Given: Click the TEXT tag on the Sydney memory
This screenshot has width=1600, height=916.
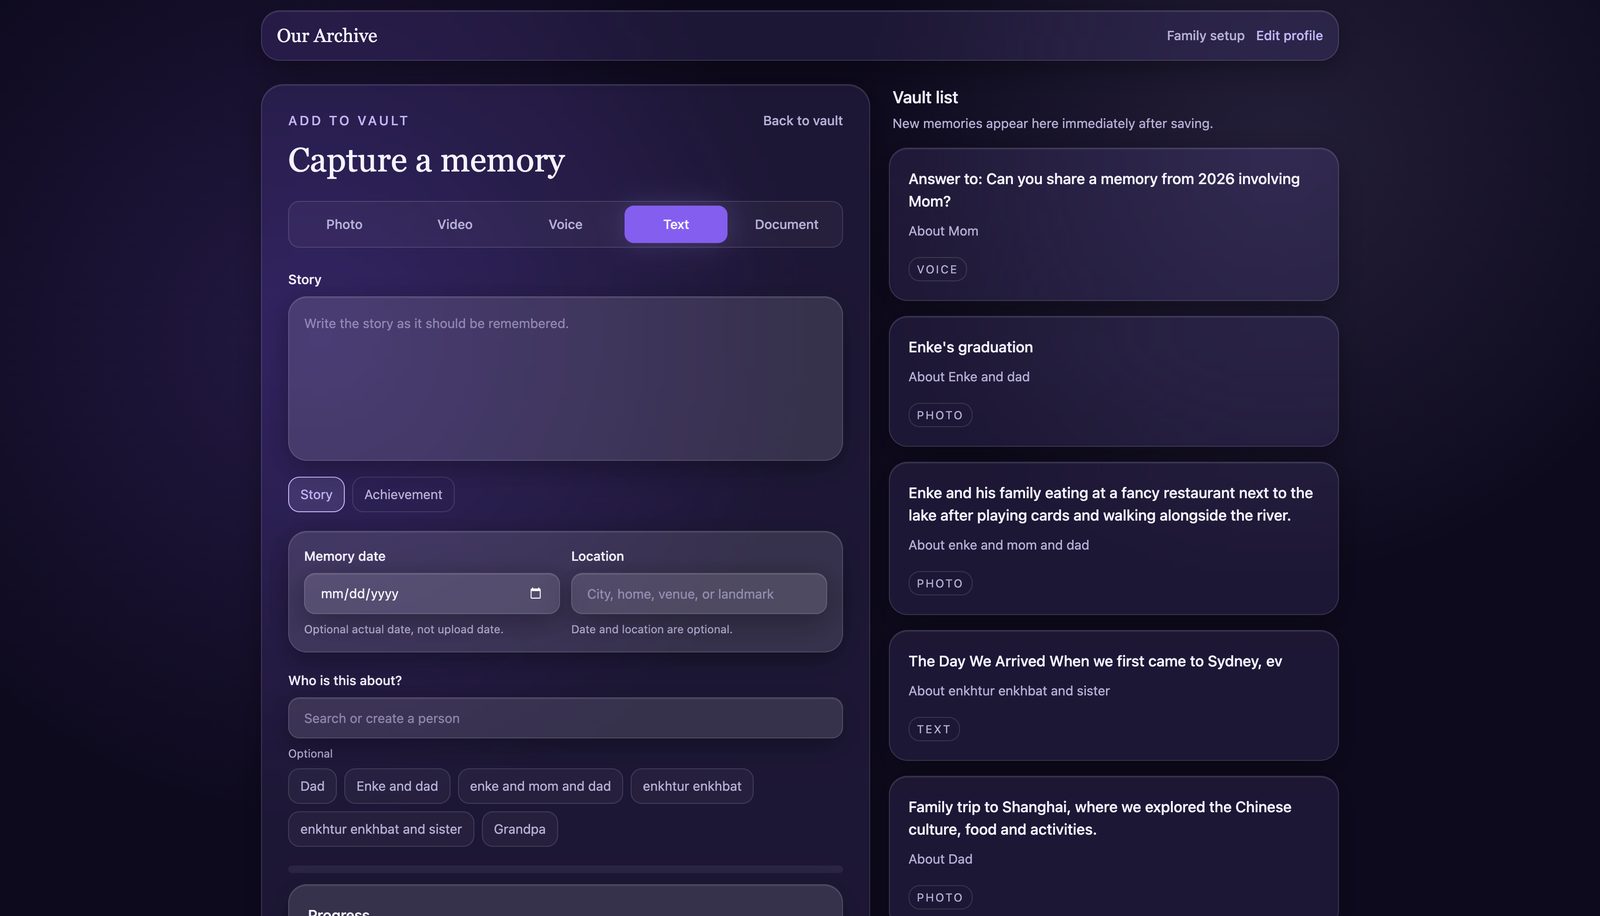Looking at the screenshot, I should pyautogui.click(x=934, y=729).
